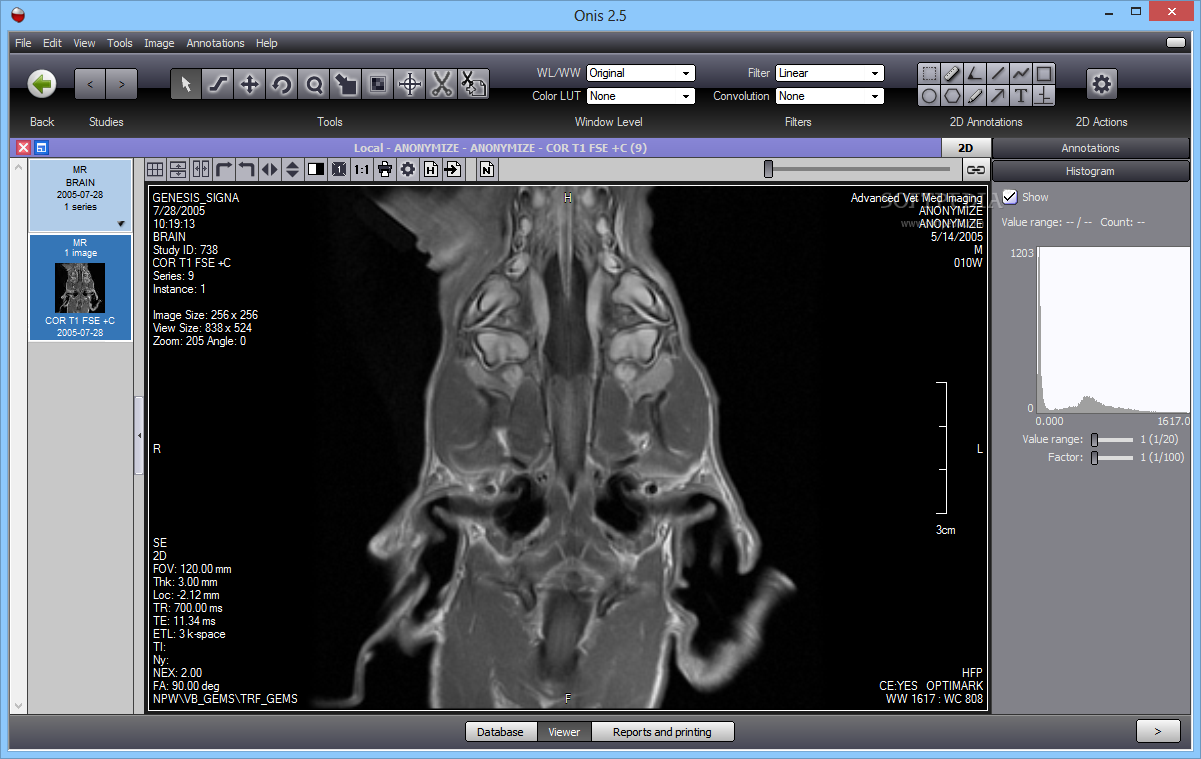Select the ruler measurement annotation
Viewport: 1201px width, 759px height.
tap(952, 73)
